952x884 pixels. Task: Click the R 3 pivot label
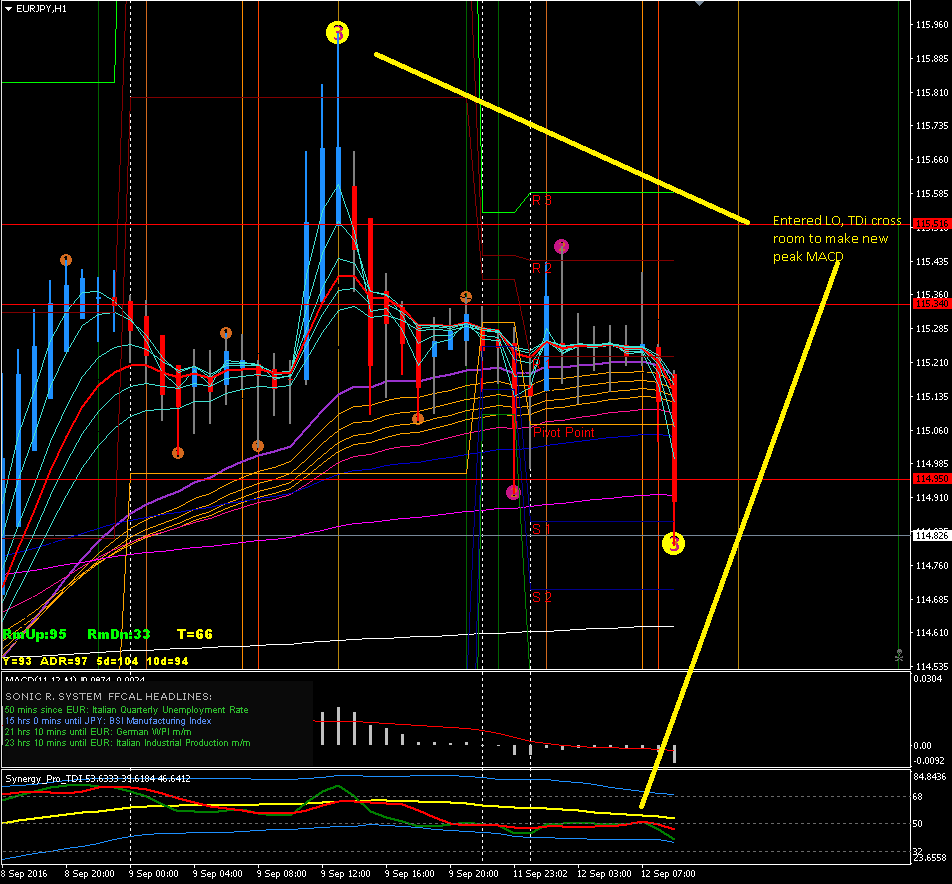(x=542, y=200)
